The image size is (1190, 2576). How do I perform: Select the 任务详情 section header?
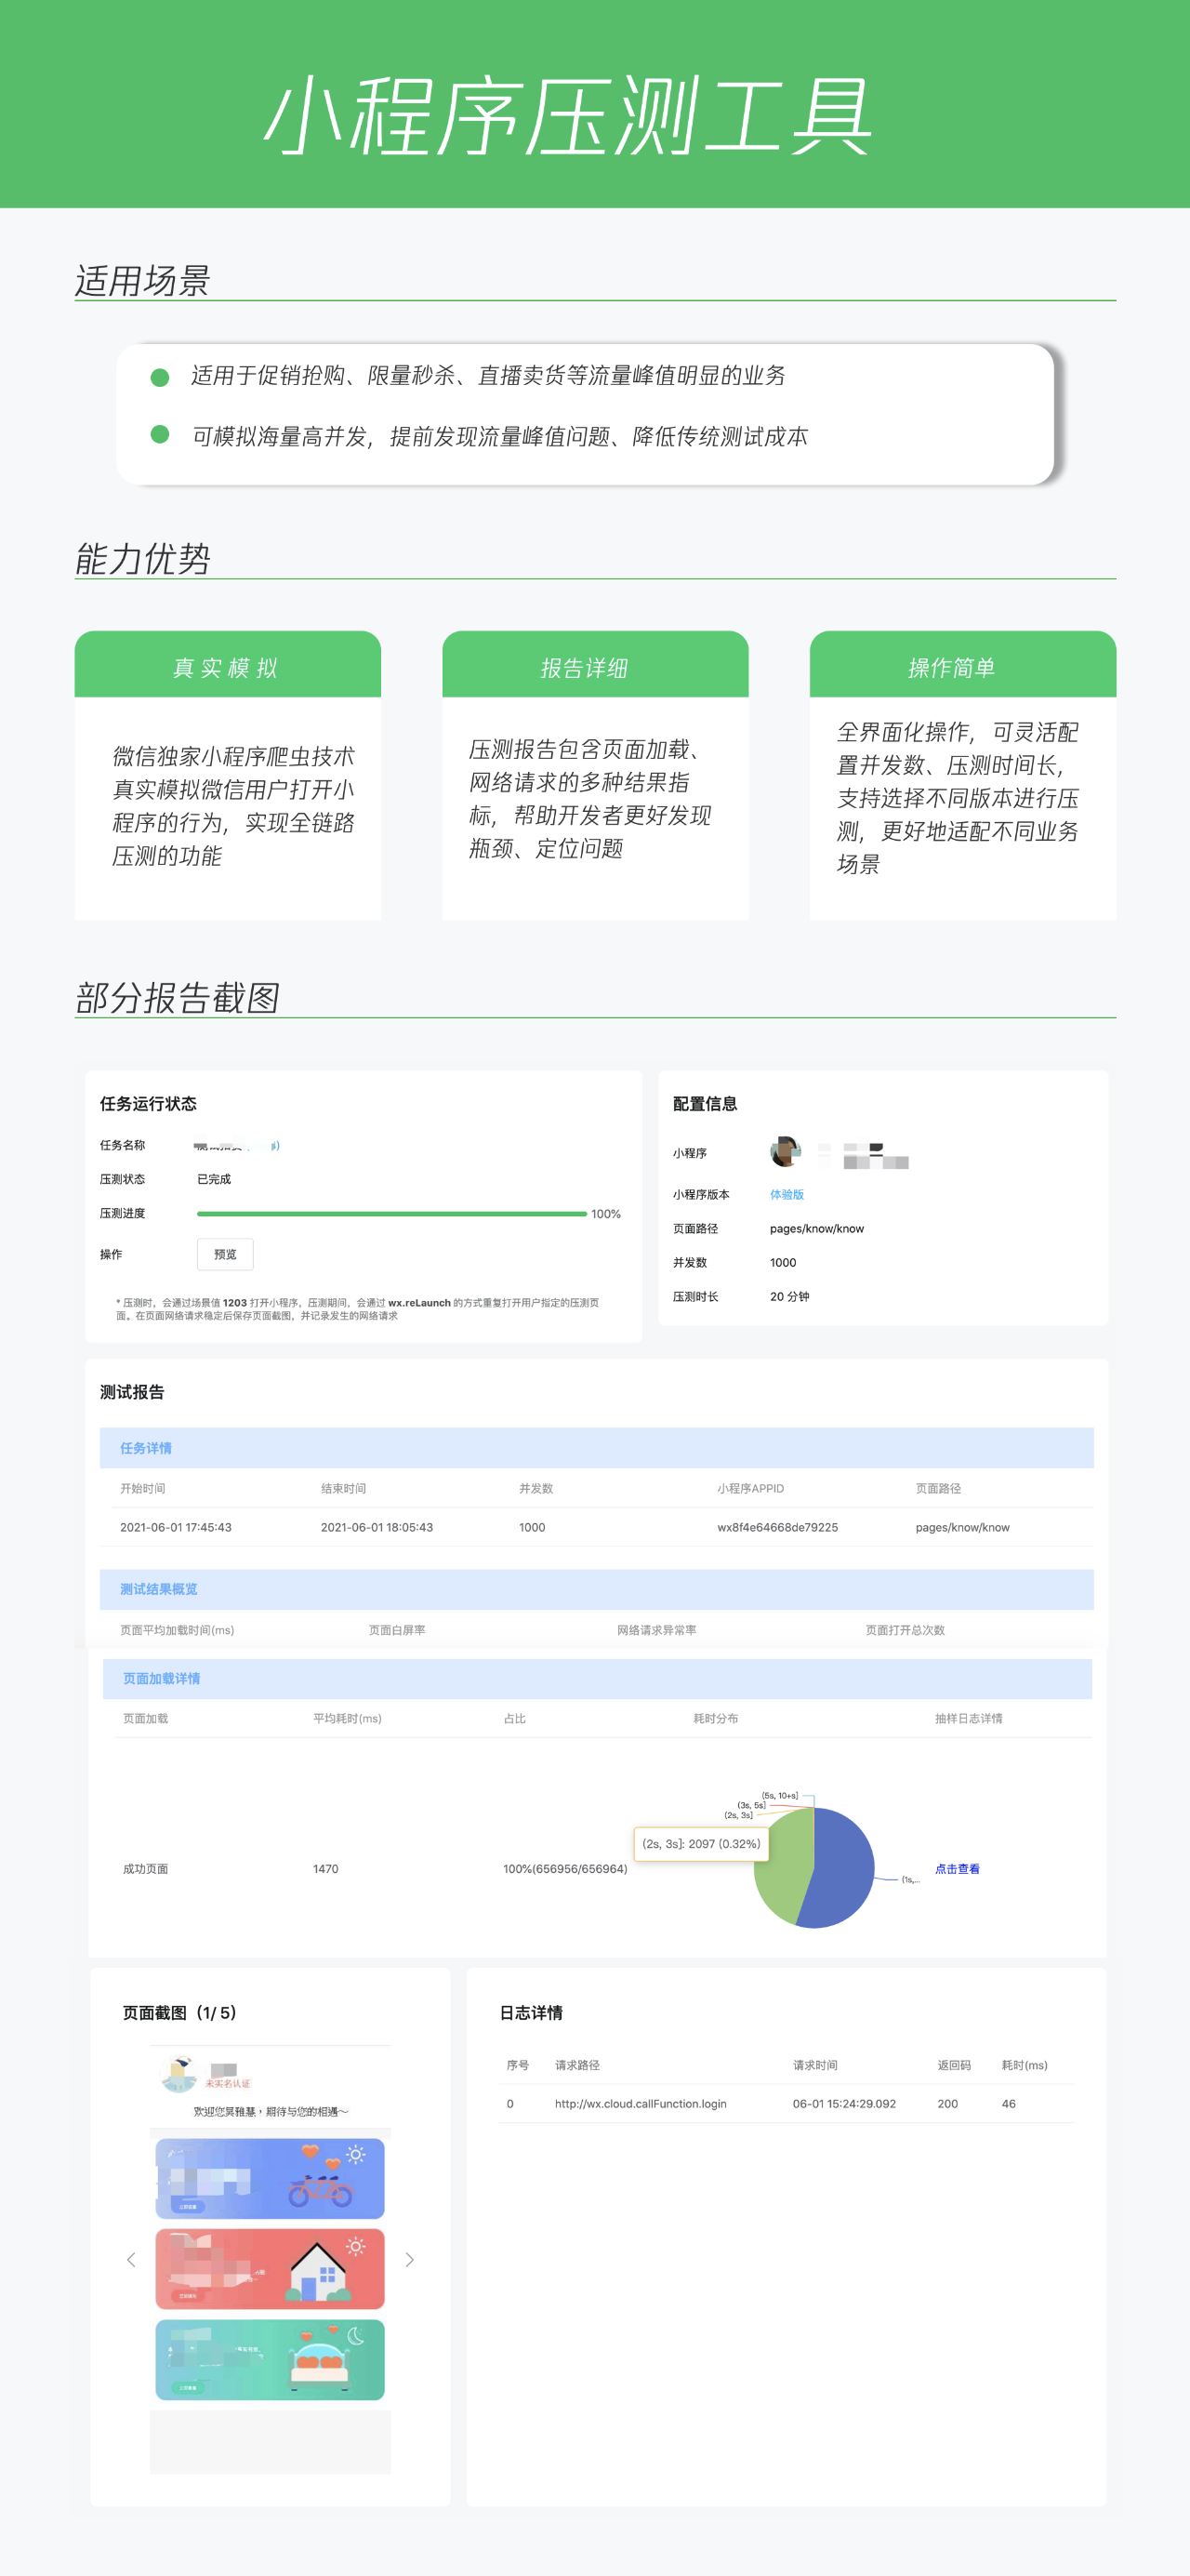(x=596, y=1447)
